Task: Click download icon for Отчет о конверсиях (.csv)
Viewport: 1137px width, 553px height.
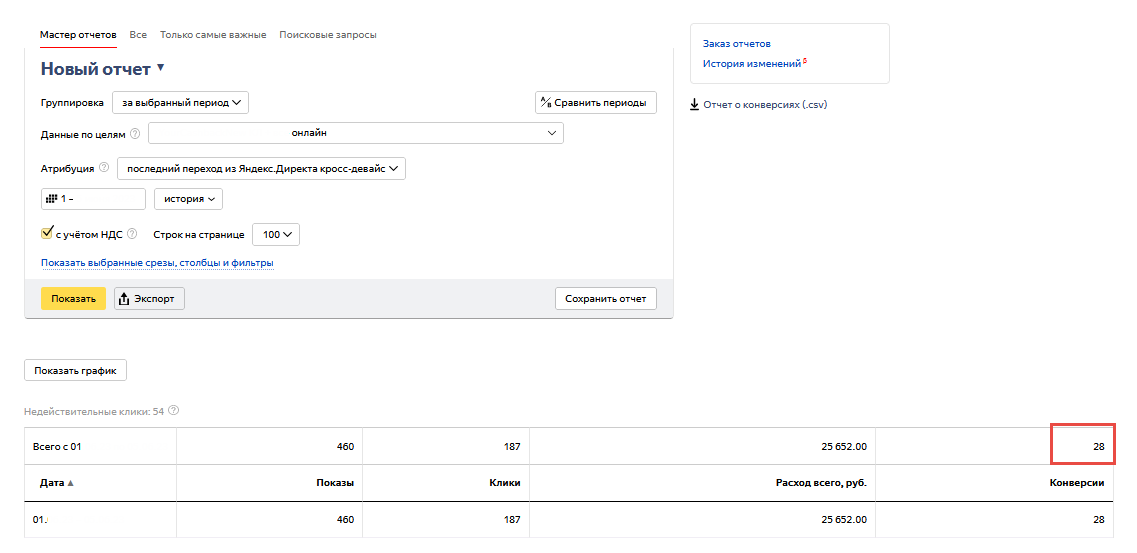Action: 695,104
